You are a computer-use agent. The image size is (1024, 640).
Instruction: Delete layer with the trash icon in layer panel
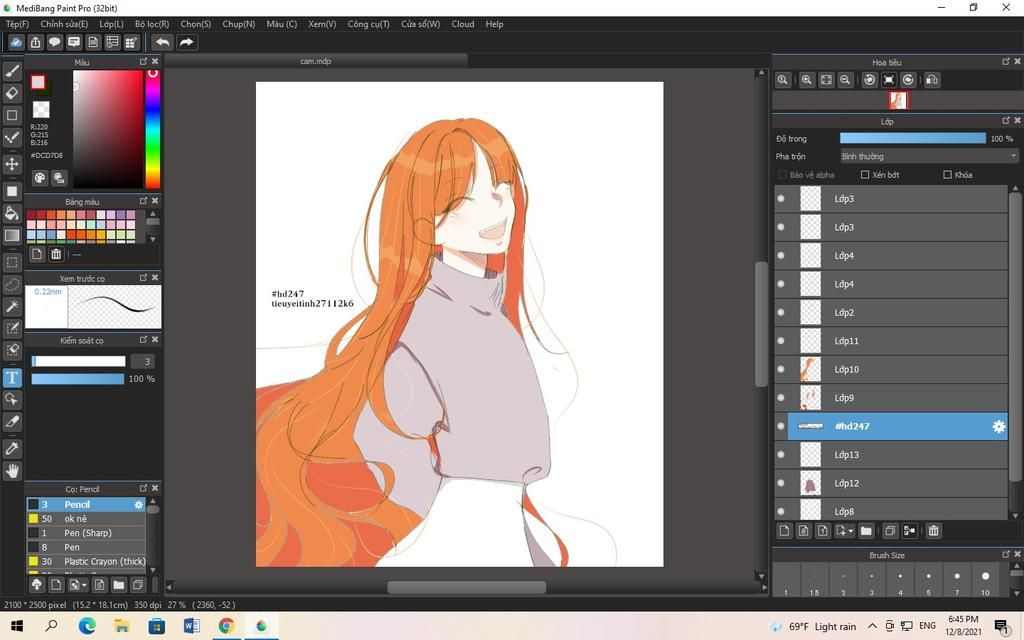pyautogui.click(x=933, y=531)
